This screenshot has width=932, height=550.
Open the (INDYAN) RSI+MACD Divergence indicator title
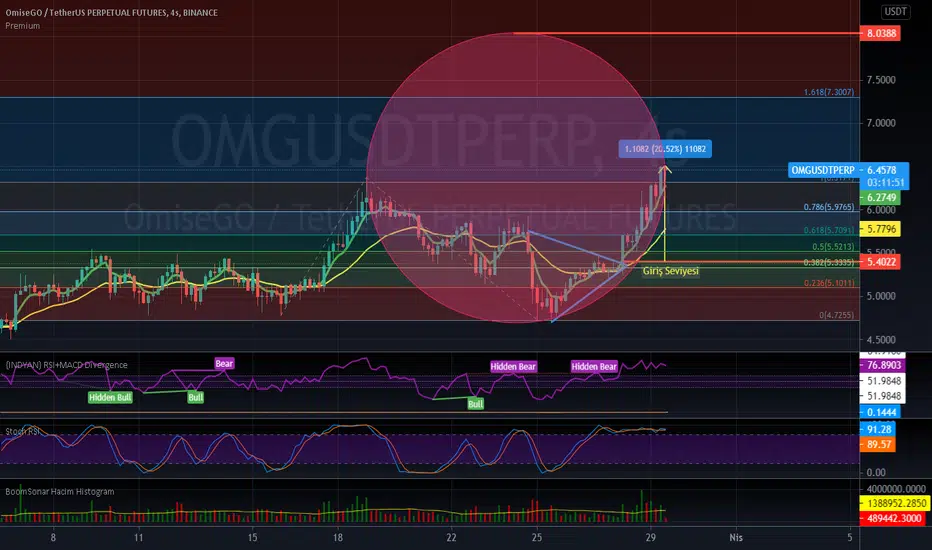coord(66,365)
